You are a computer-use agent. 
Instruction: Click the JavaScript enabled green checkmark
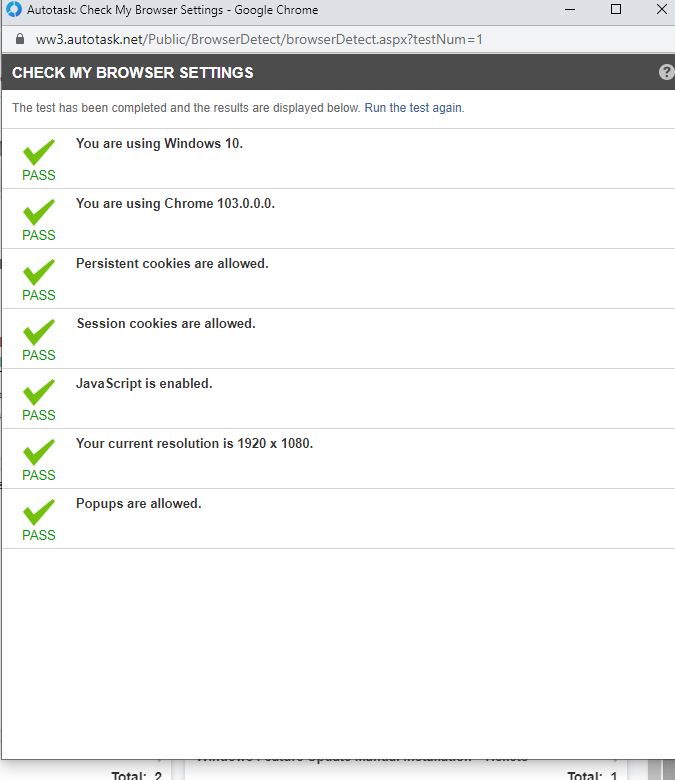[x=39, y=392]
